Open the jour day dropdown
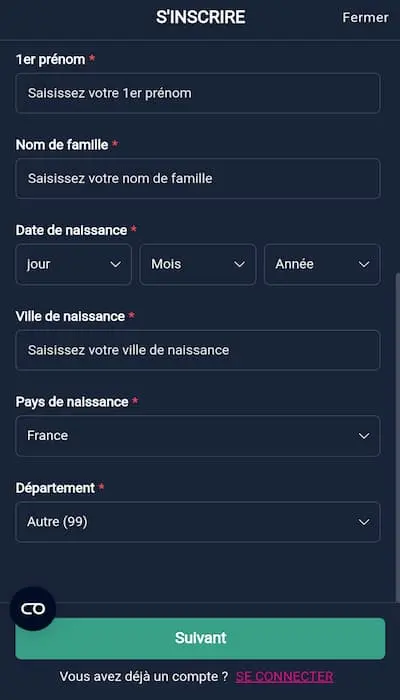This screenshot has width=400, height=700. [74, 264]
